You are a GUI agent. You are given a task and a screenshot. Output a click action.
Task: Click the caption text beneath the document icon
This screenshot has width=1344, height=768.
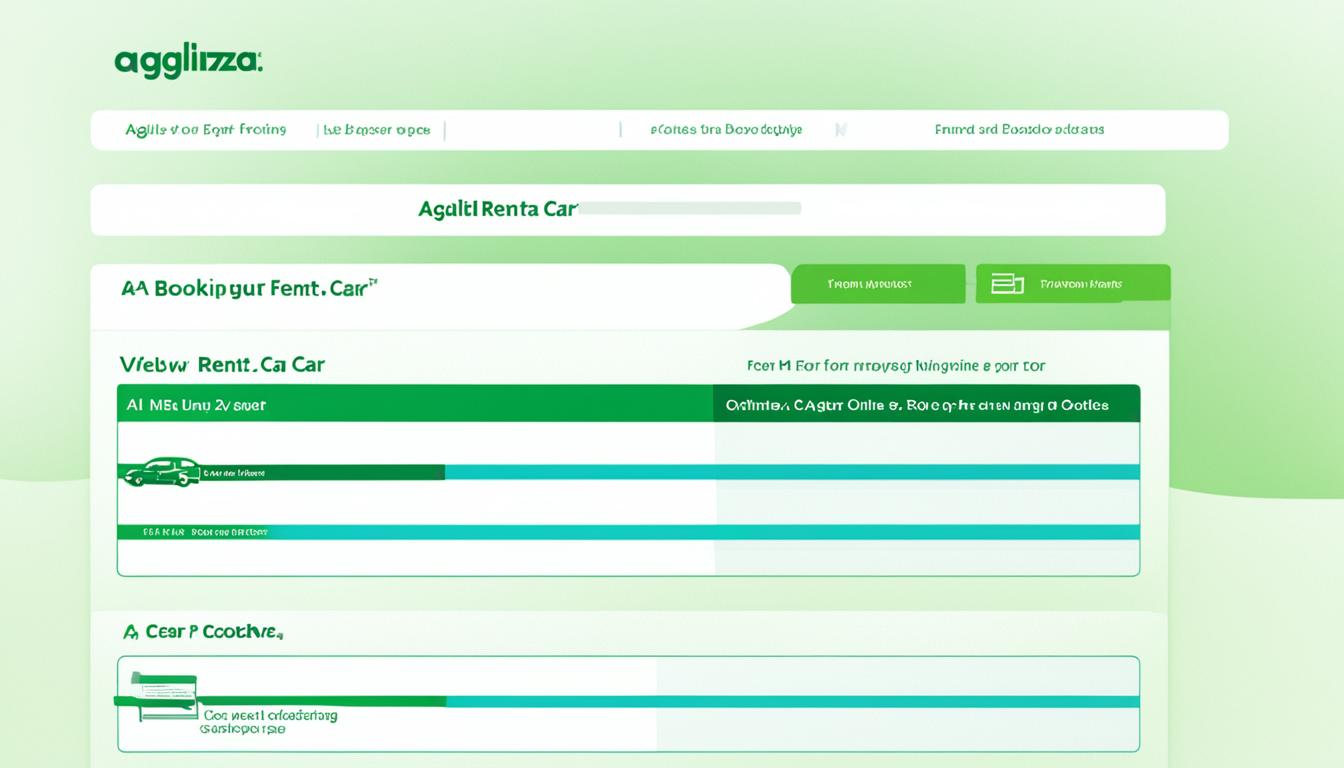click(x=270, y=722)
